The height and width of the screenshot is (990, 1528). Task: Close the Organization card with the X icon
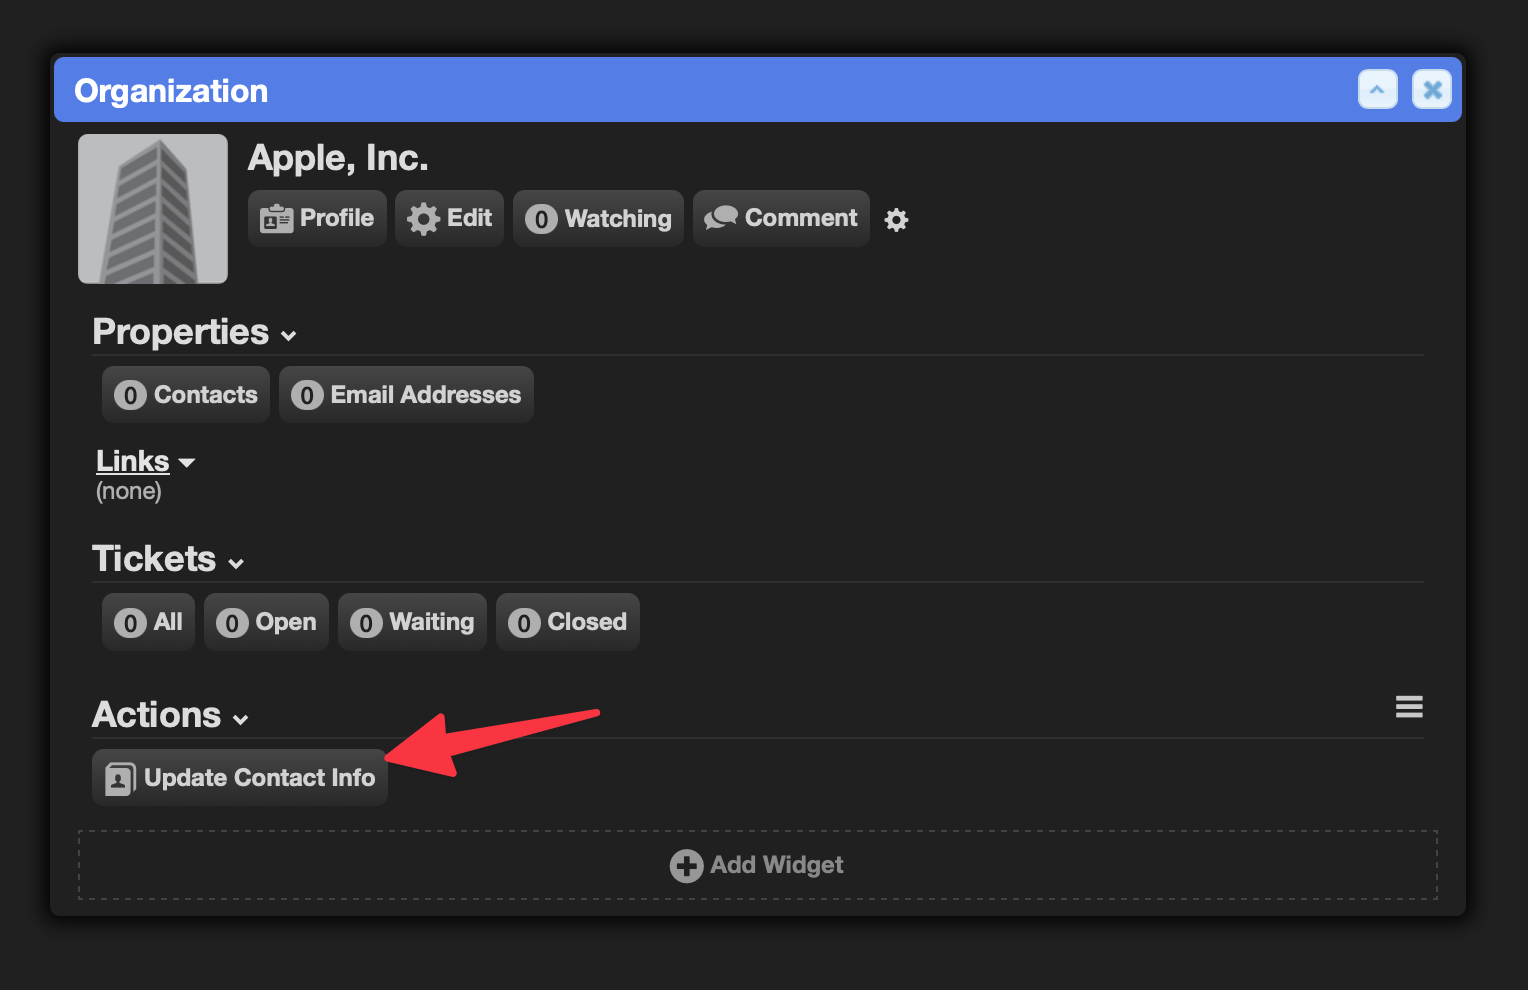tap(1432, 90)
